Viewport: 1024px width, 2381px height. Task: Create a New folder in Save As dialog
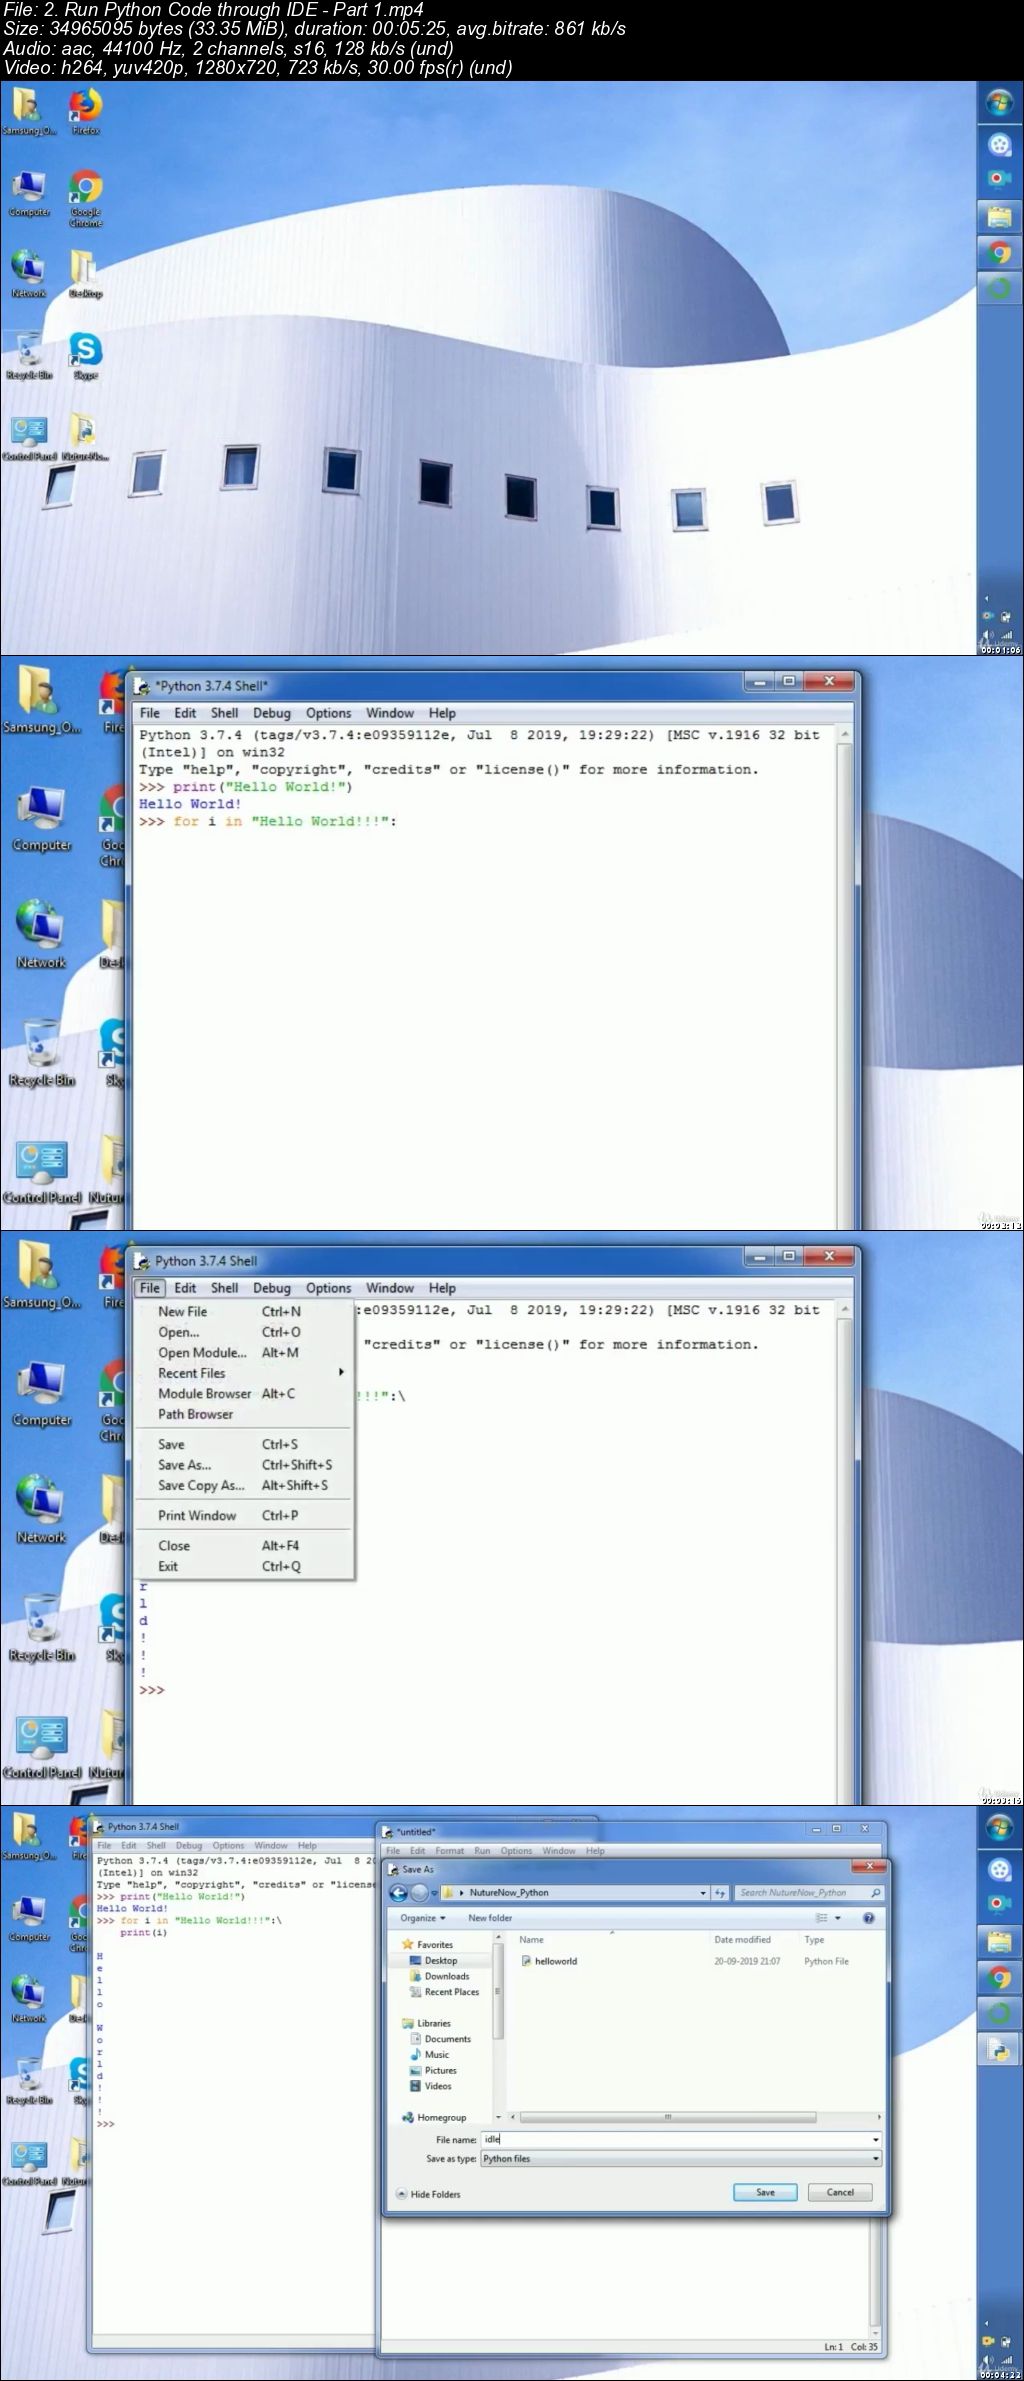490,1918
